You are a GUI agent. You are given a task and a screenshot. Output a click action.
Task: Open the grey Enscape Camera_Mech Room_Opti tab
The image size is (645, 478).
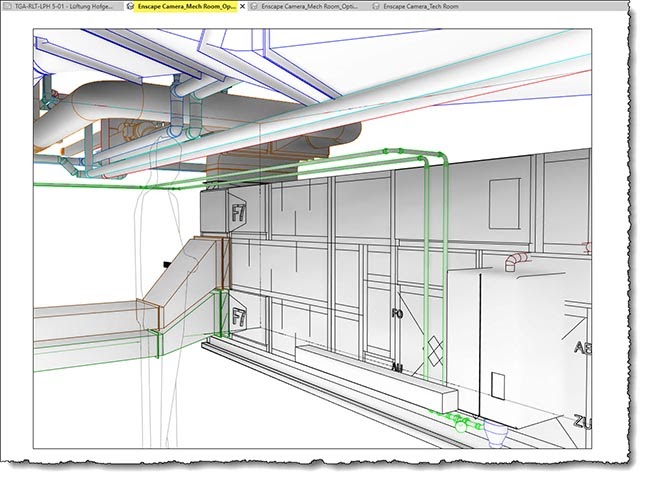tap(309, 7)
